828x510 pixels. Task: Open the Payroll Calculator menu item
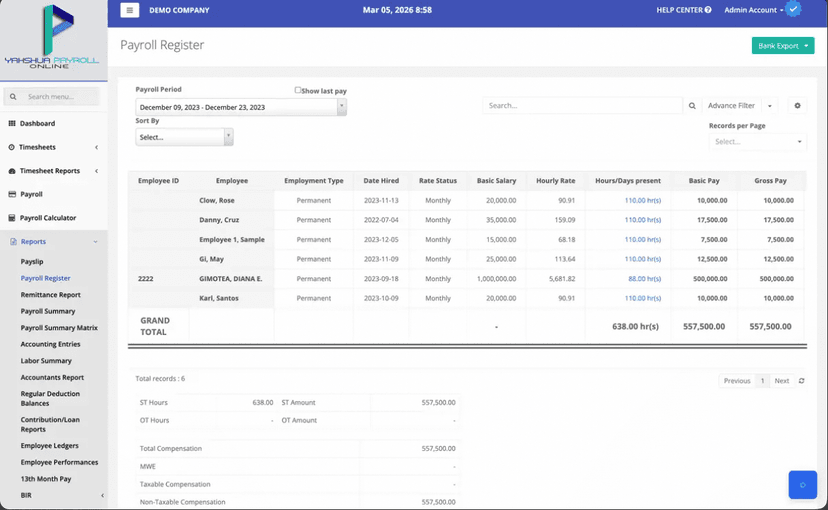pyautogui.click(x=48, y=218)
